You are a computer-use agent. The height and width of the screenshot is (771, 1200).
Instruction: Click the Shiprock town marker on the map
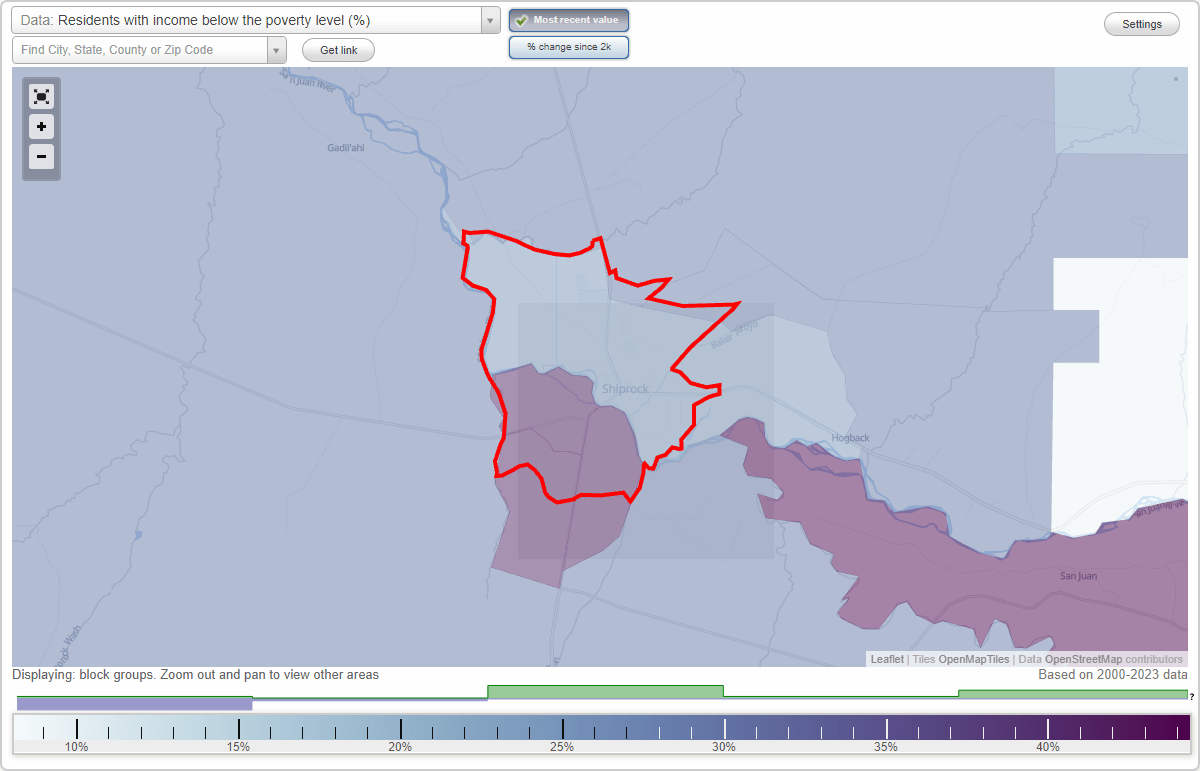[626, 388]
